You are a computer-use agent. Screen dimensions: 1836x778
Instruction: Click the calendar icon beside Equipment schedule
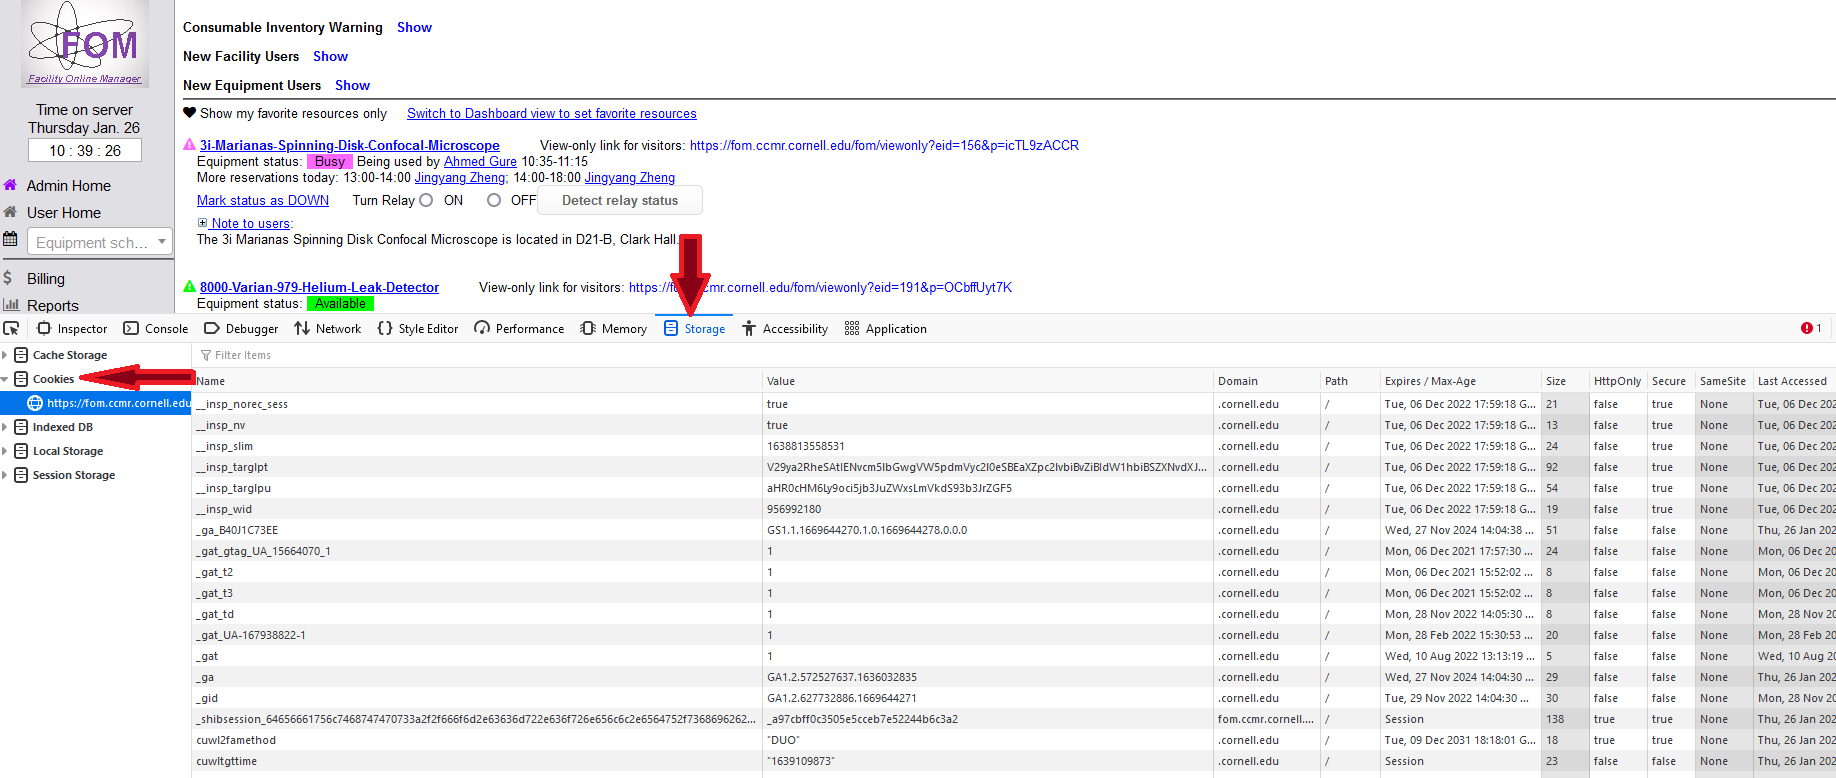click(10, 239)
